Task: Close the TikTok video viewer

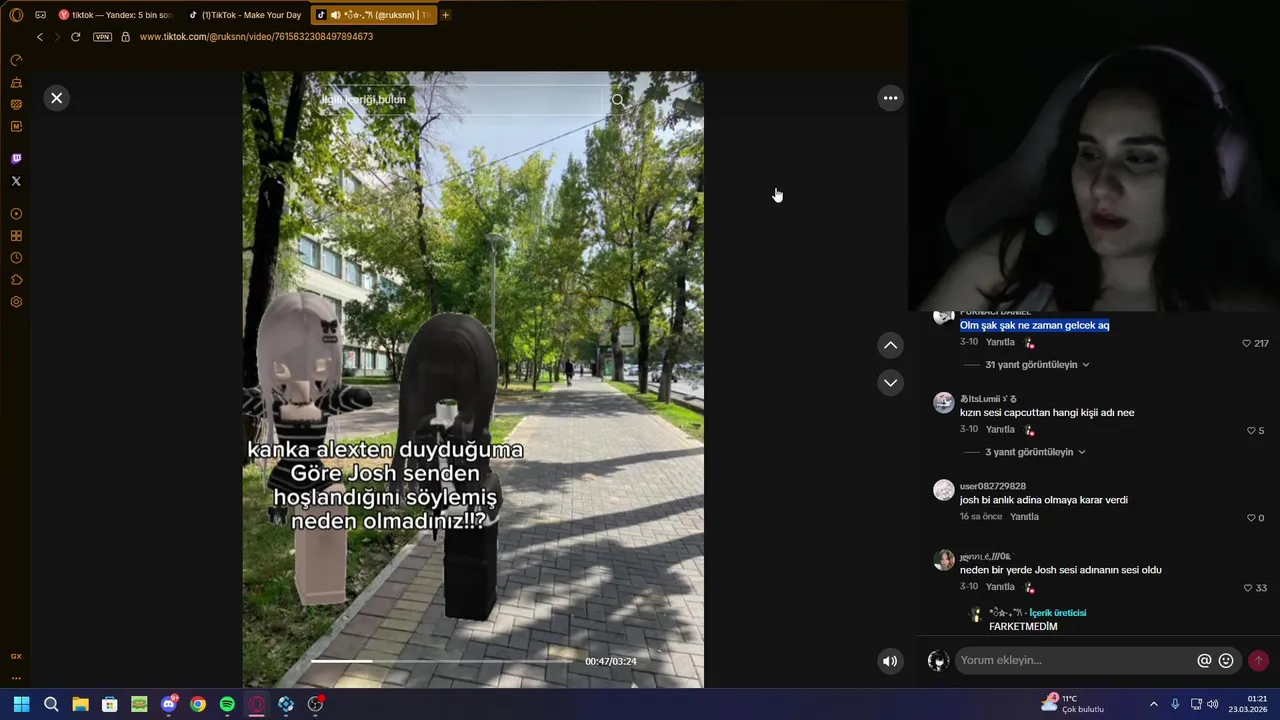Action: click(57, 98)
